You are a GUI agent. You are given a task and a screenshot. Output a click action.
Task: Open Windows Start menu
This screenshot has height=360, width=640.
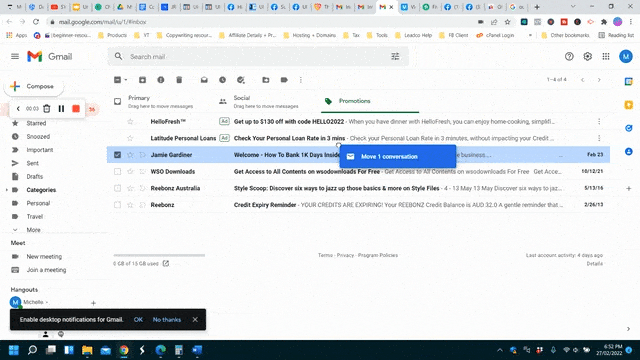pyautogui.click(x=14, y=350)
